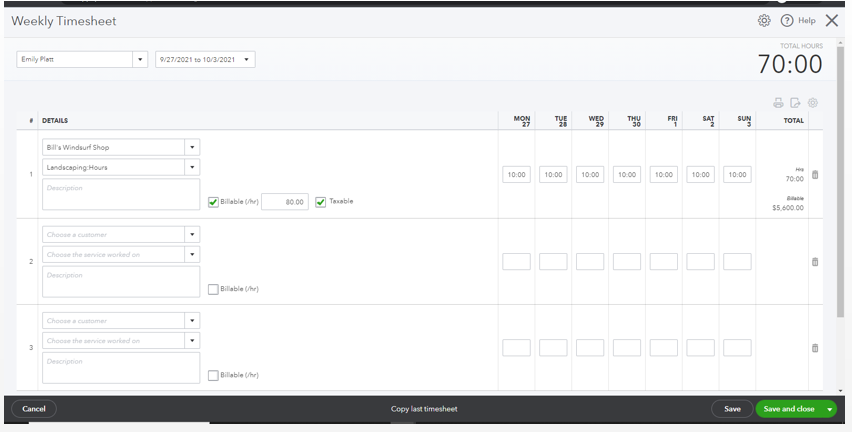
Task: Open row 3 Choose a customer dropdown
Action: (192, 321)
